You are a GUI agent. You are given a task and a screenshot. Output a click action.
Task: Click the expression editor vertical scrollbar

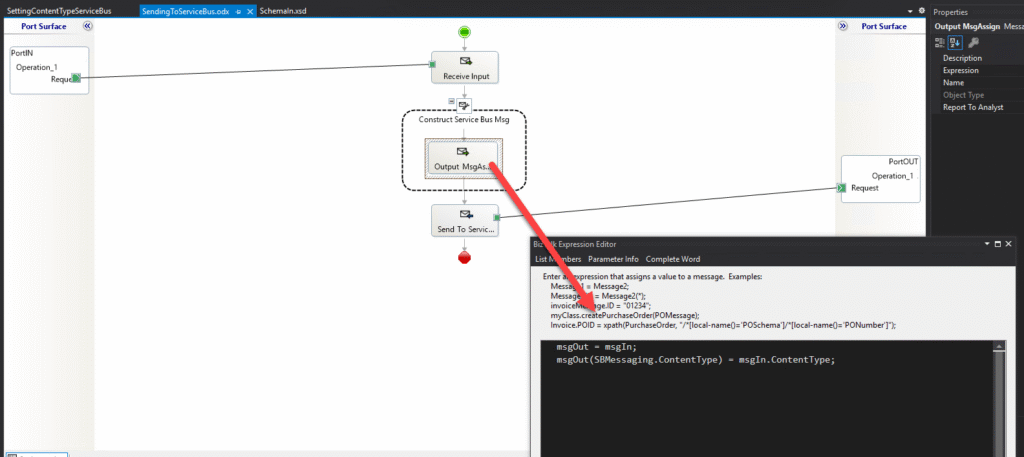point(997,400)
